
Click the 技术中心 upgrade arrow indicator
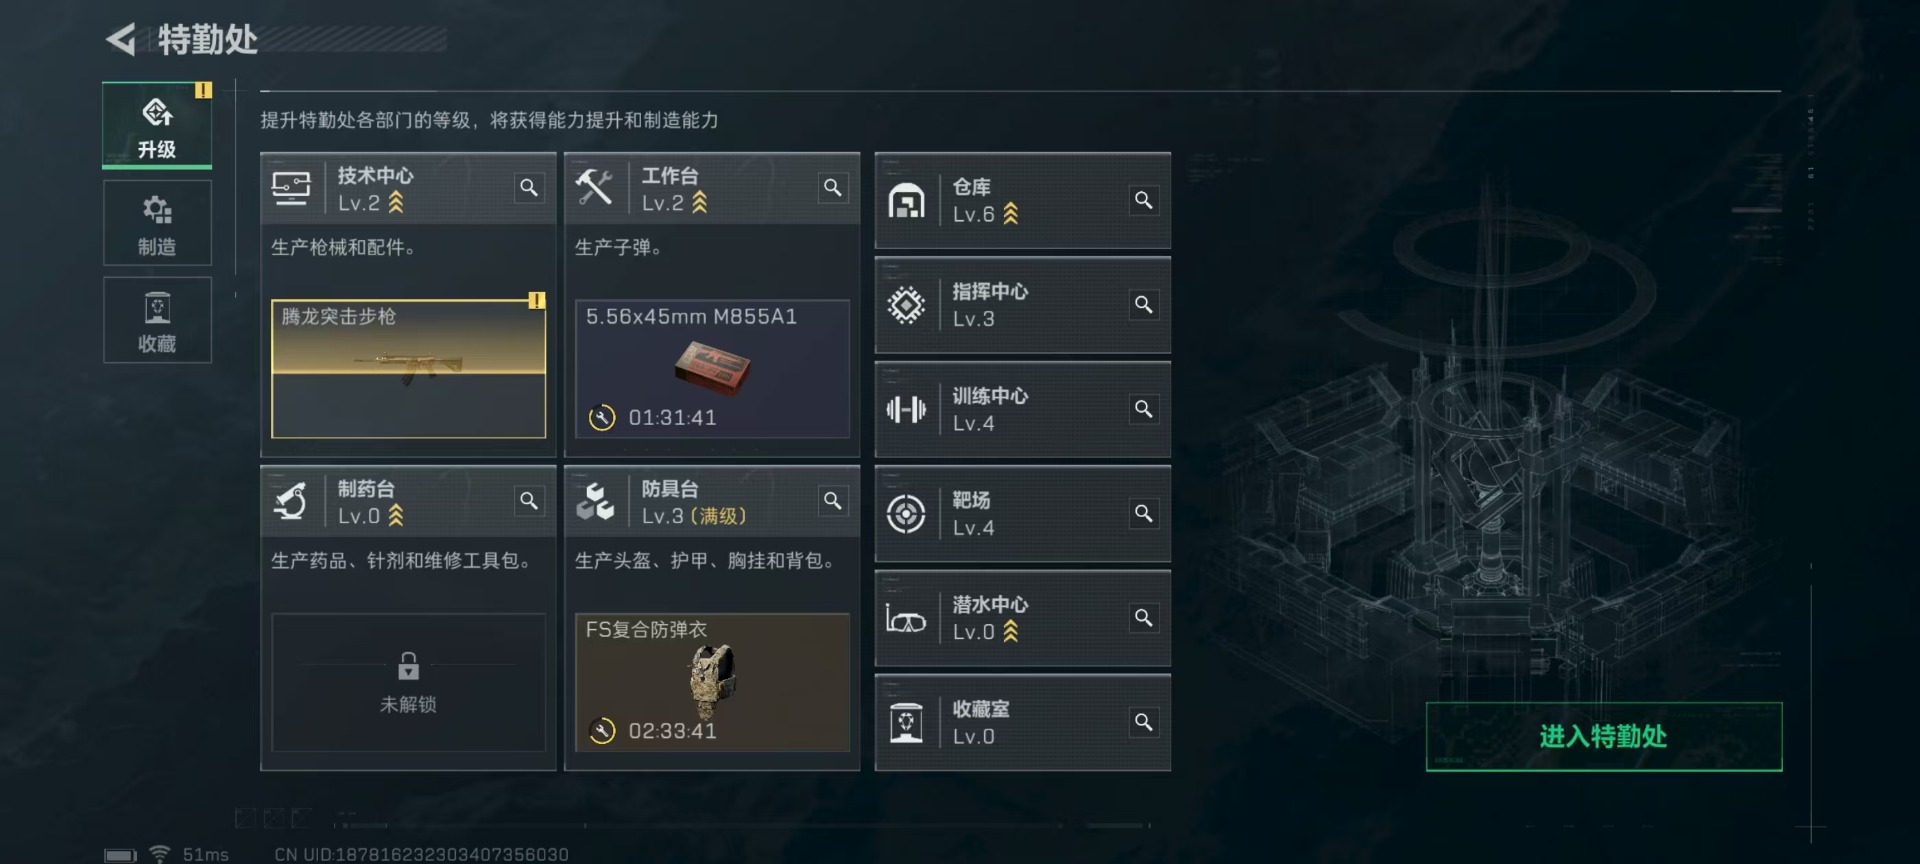click(396, 203)
